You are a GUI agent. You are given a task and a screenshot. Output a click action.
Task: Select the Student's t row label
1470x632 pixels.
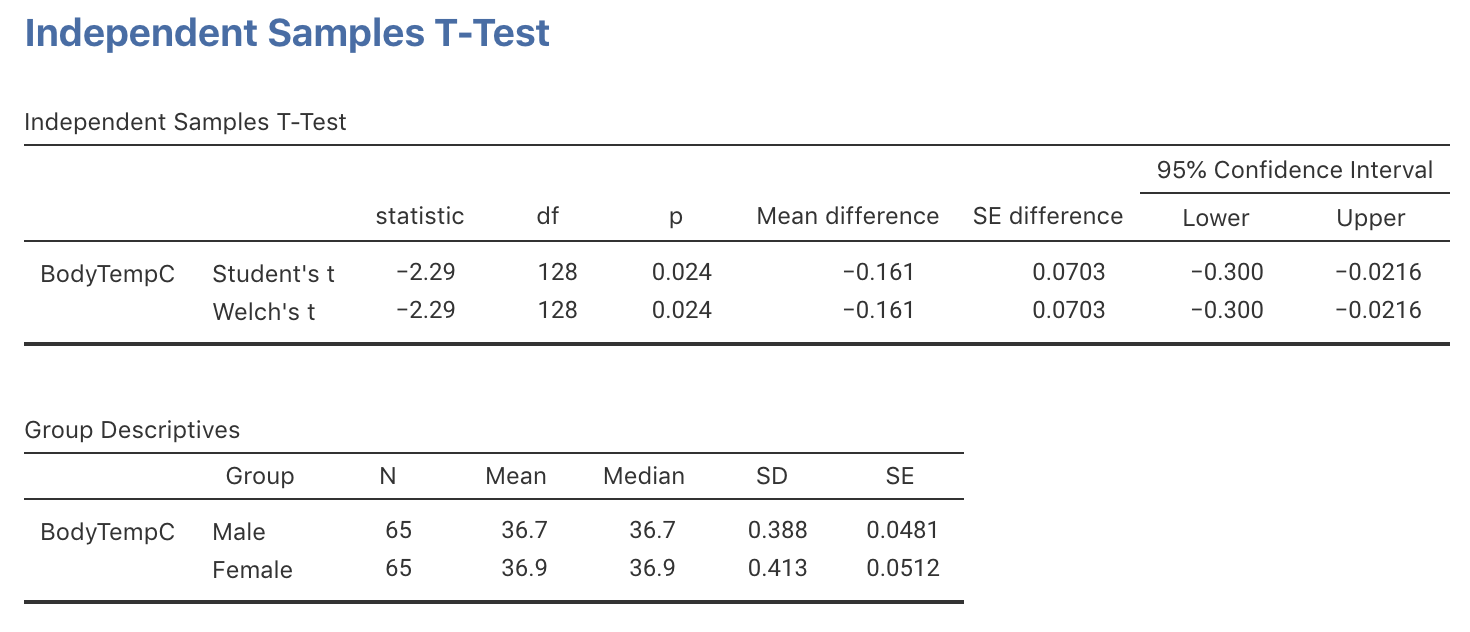click(x=274, y=273)
